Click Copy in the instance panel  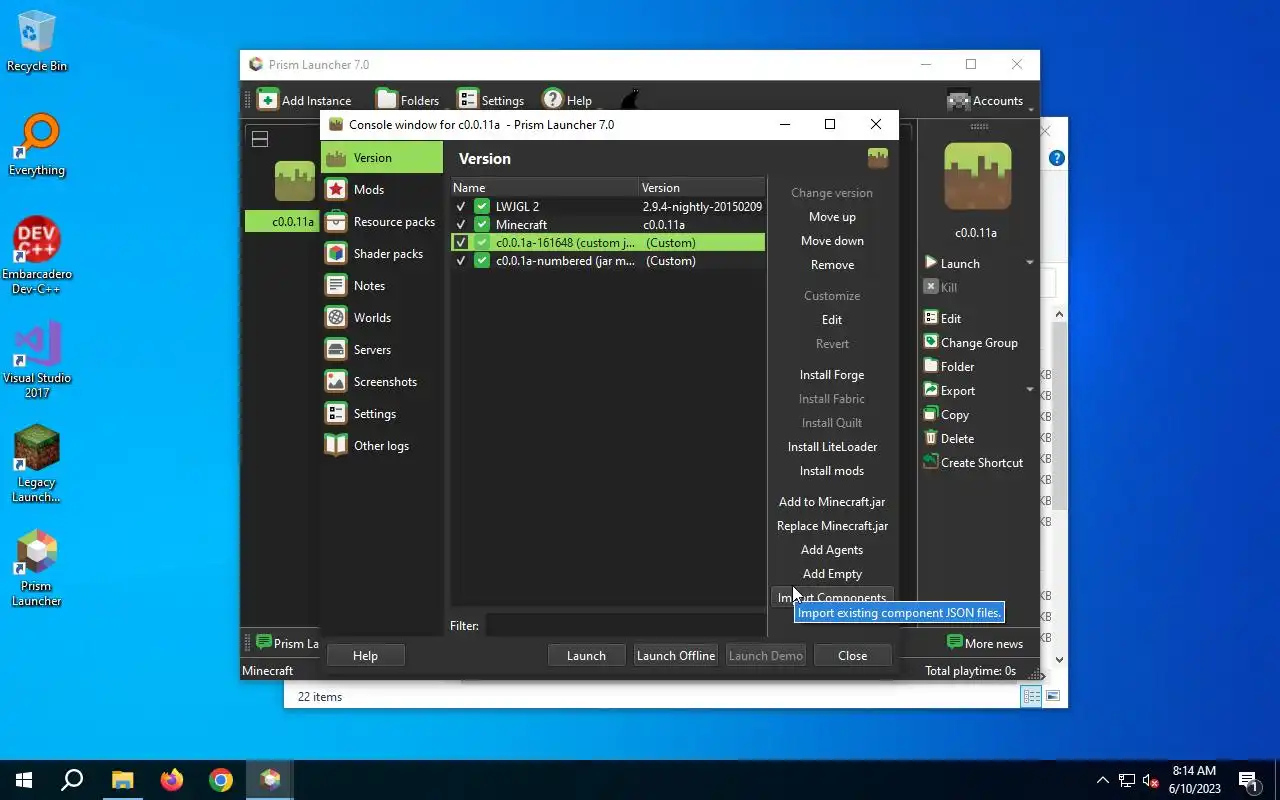click(x=945, y=414)
